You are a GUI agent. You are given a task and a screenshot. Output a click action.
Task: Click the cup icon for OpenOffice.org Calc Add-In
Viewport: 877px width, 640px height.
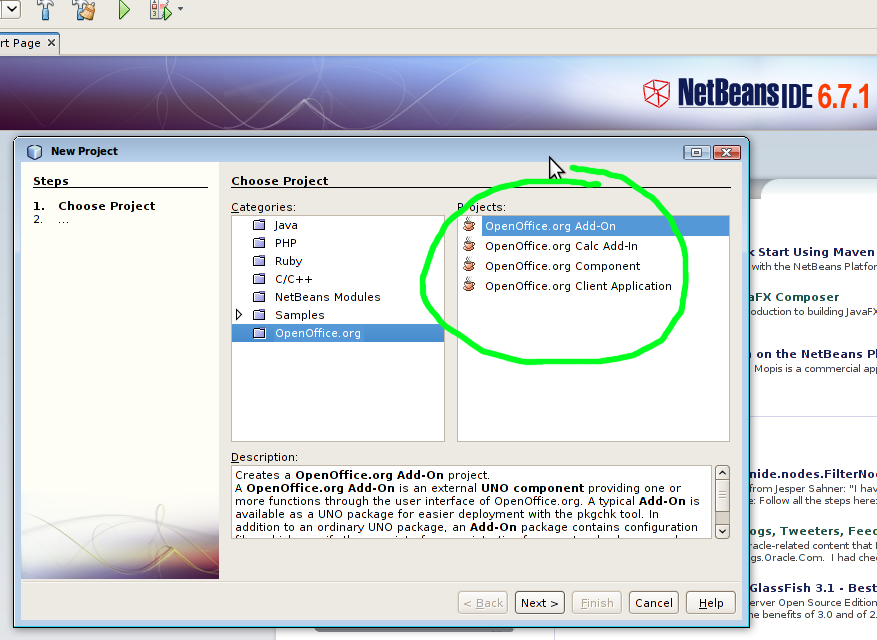pos(469,245)
